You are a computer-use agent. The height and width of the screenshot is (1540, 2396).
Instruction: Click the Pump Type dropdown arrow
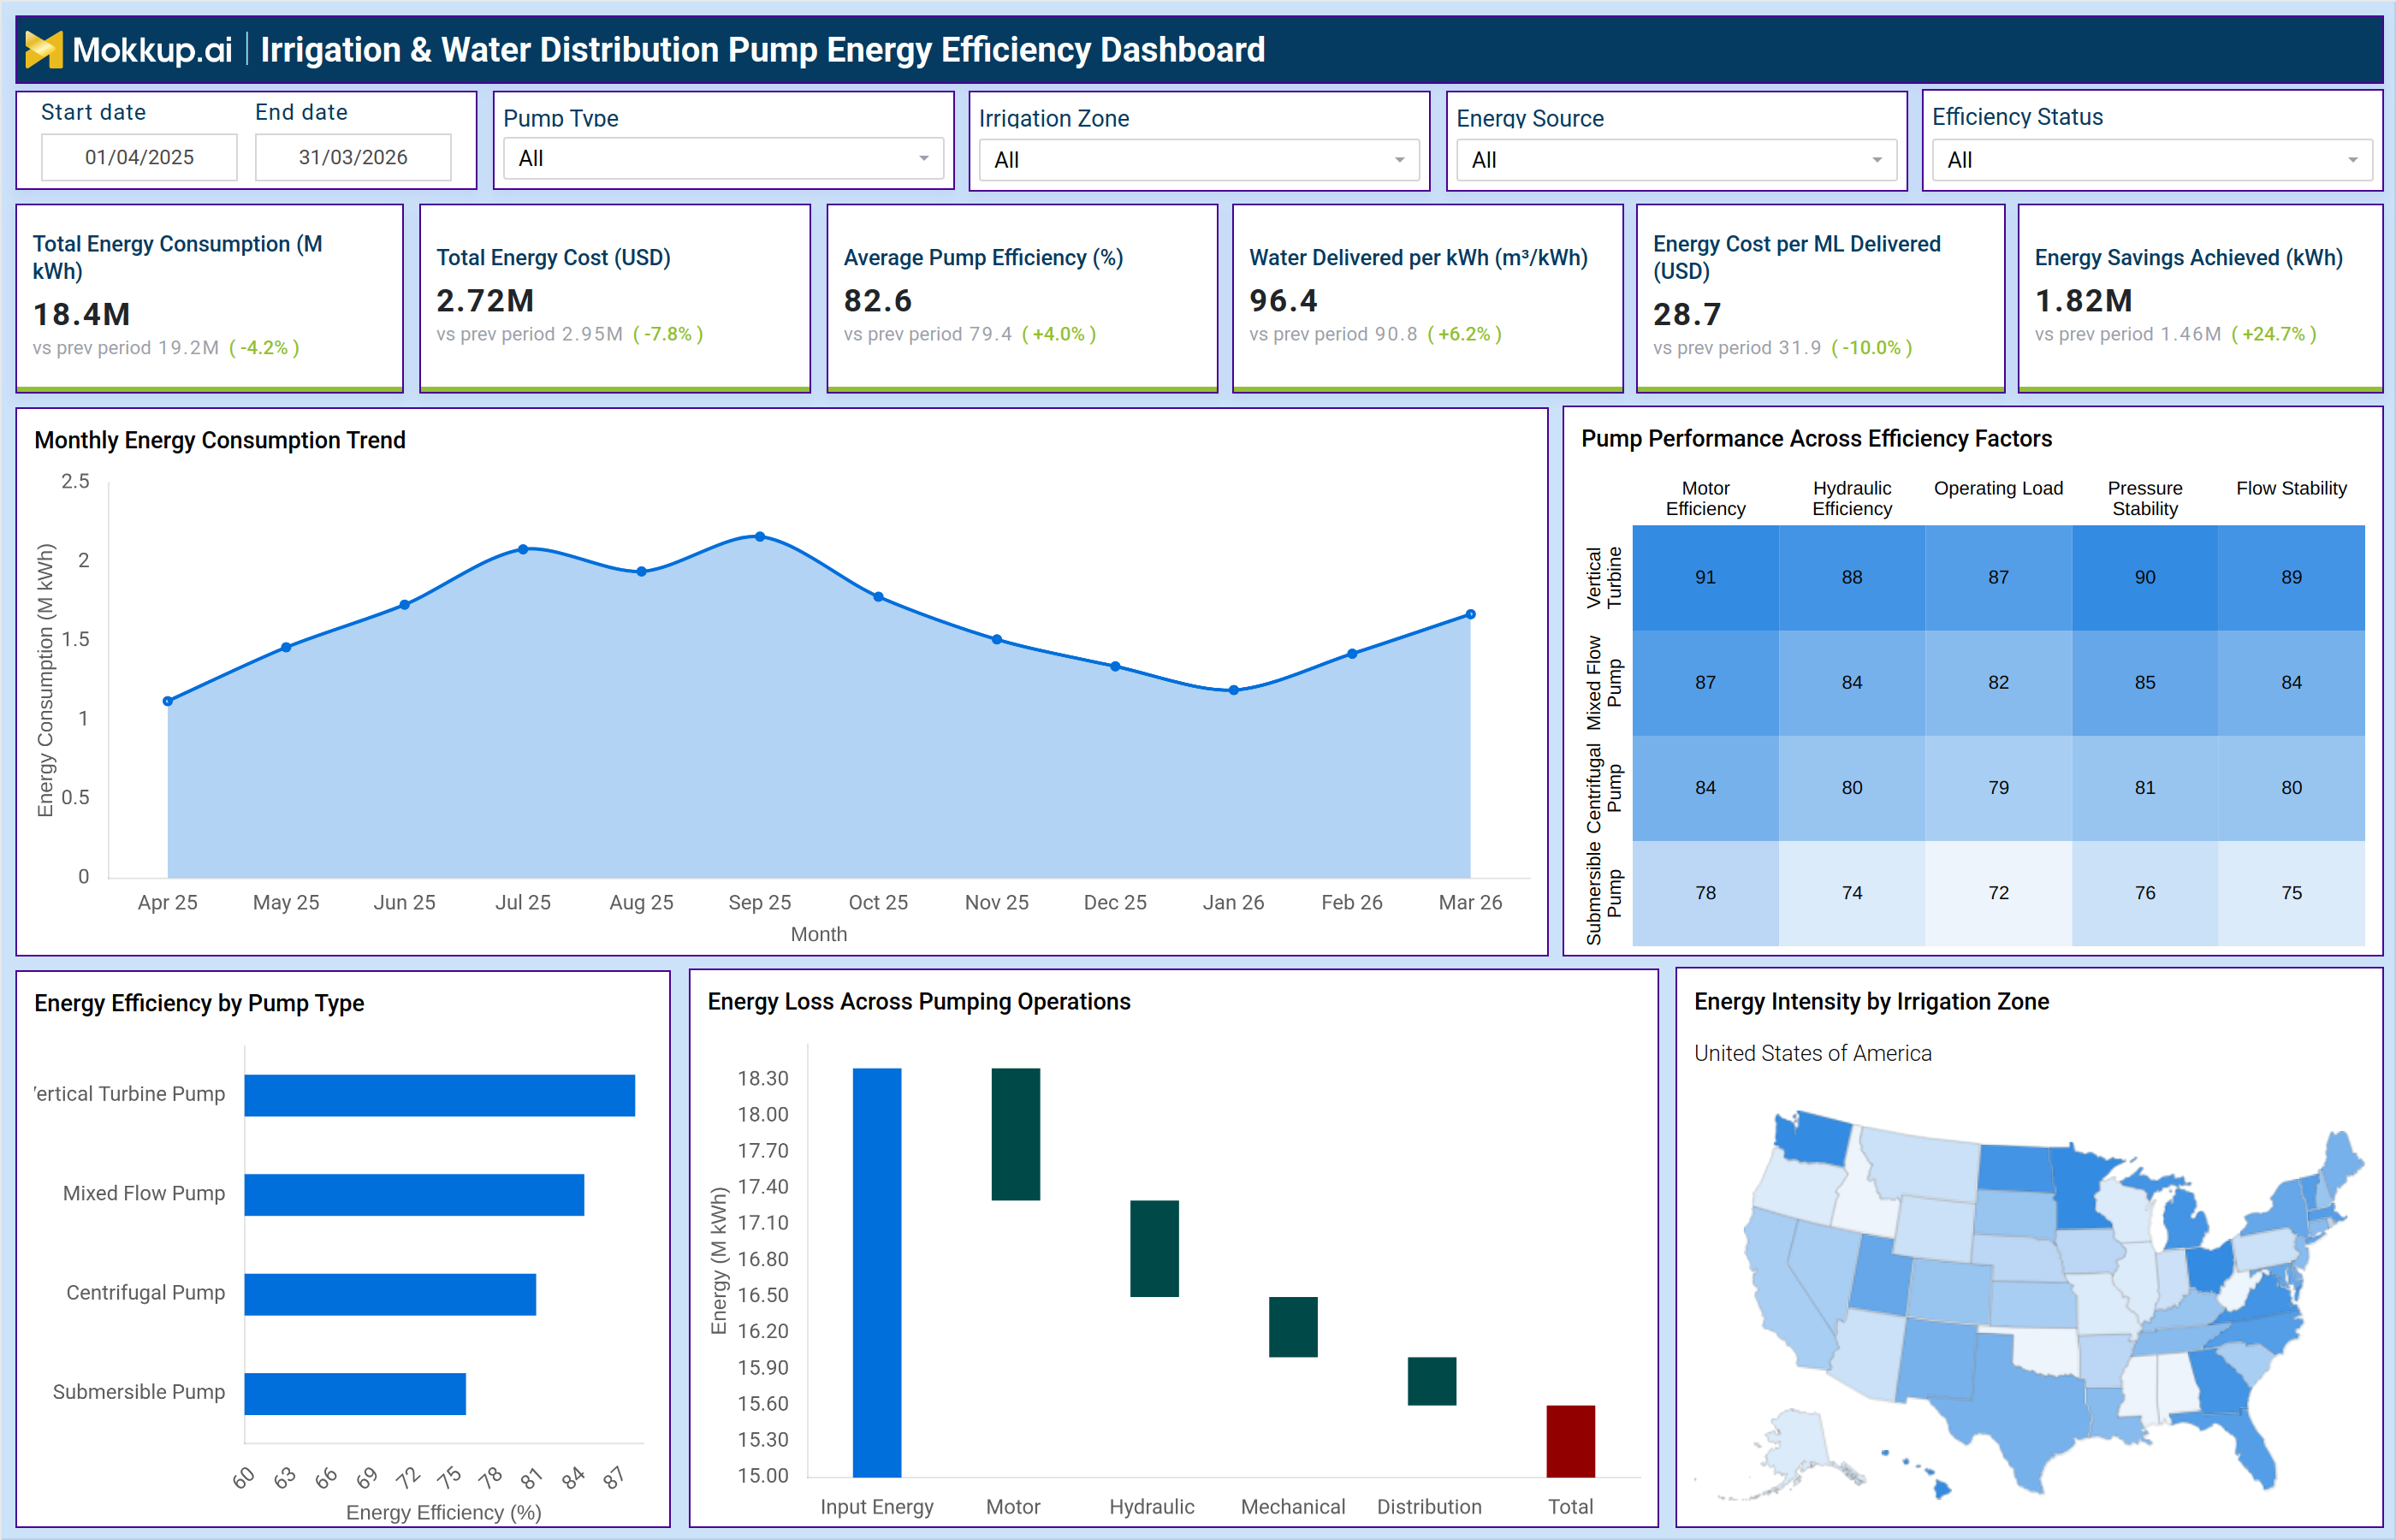tap(924, 158)
